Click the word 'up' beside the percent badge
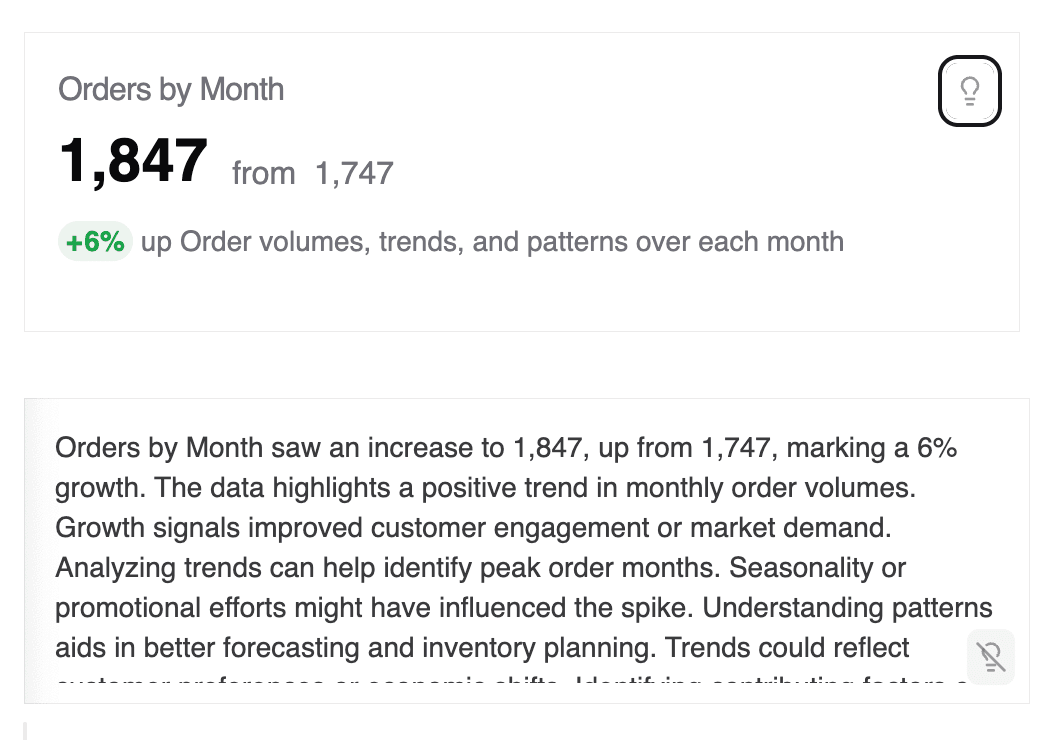1064x740 pixels. (x=156, y=242)
